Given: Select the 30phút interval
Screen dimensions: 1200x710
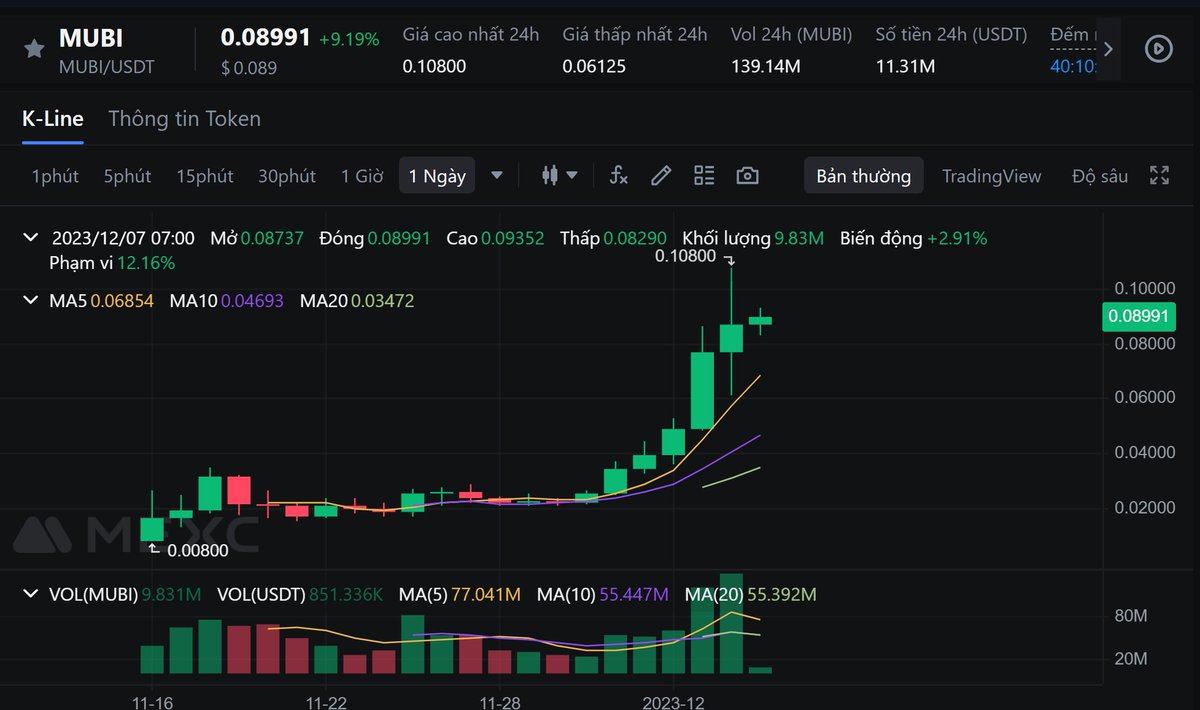Looking at the screenshot, I should pos(287,176).
